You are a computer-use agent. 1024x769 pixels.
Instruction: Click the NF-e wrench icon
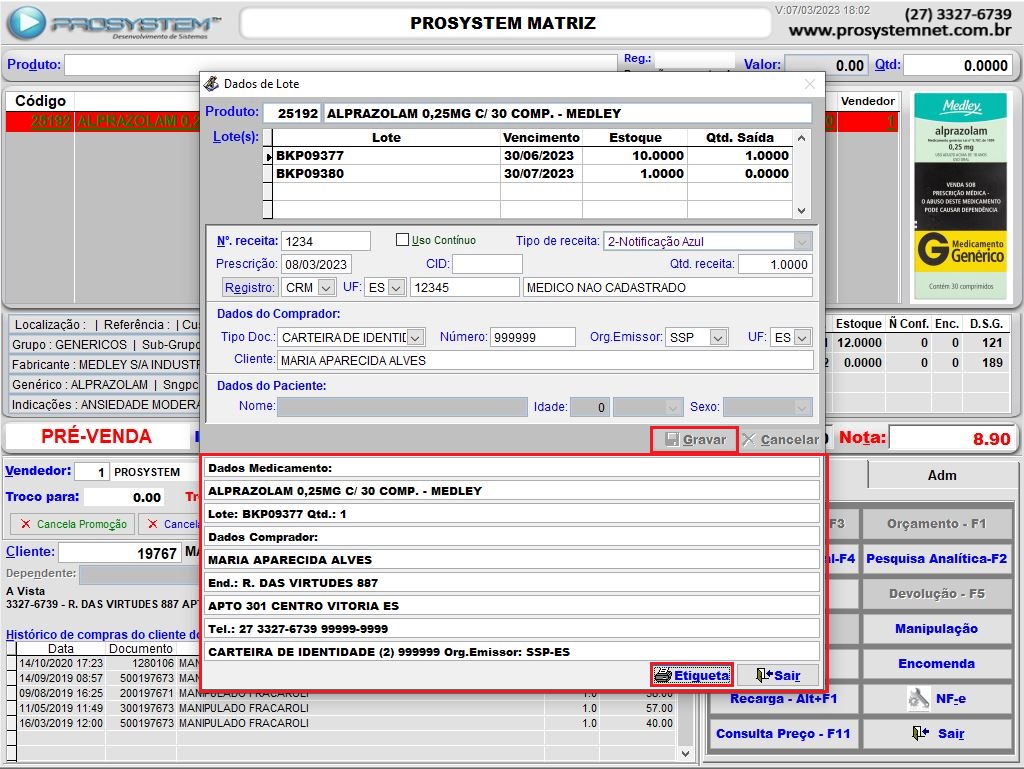[x=918, y=698]
